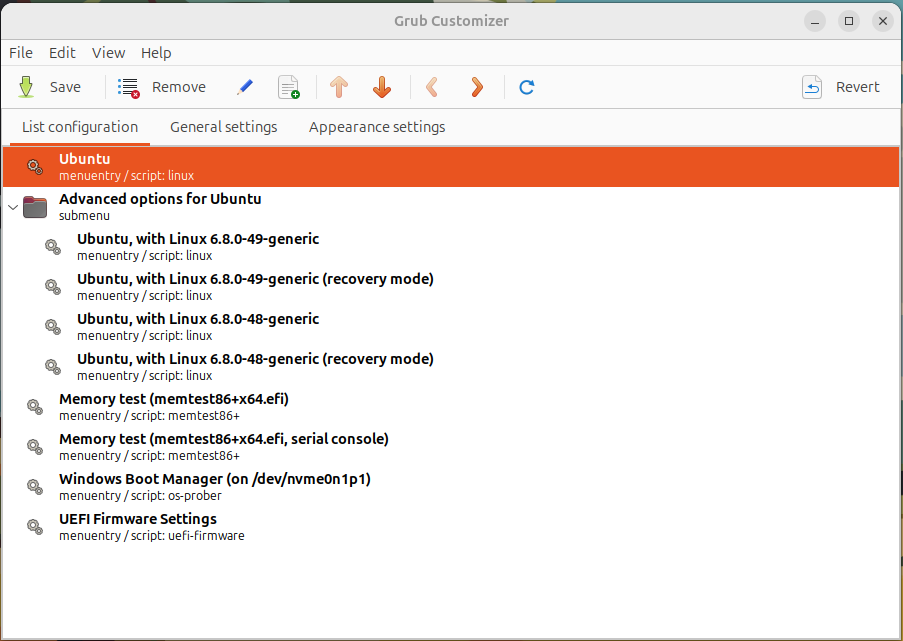Create a new entry with the document-plus icon

(288, 87)
